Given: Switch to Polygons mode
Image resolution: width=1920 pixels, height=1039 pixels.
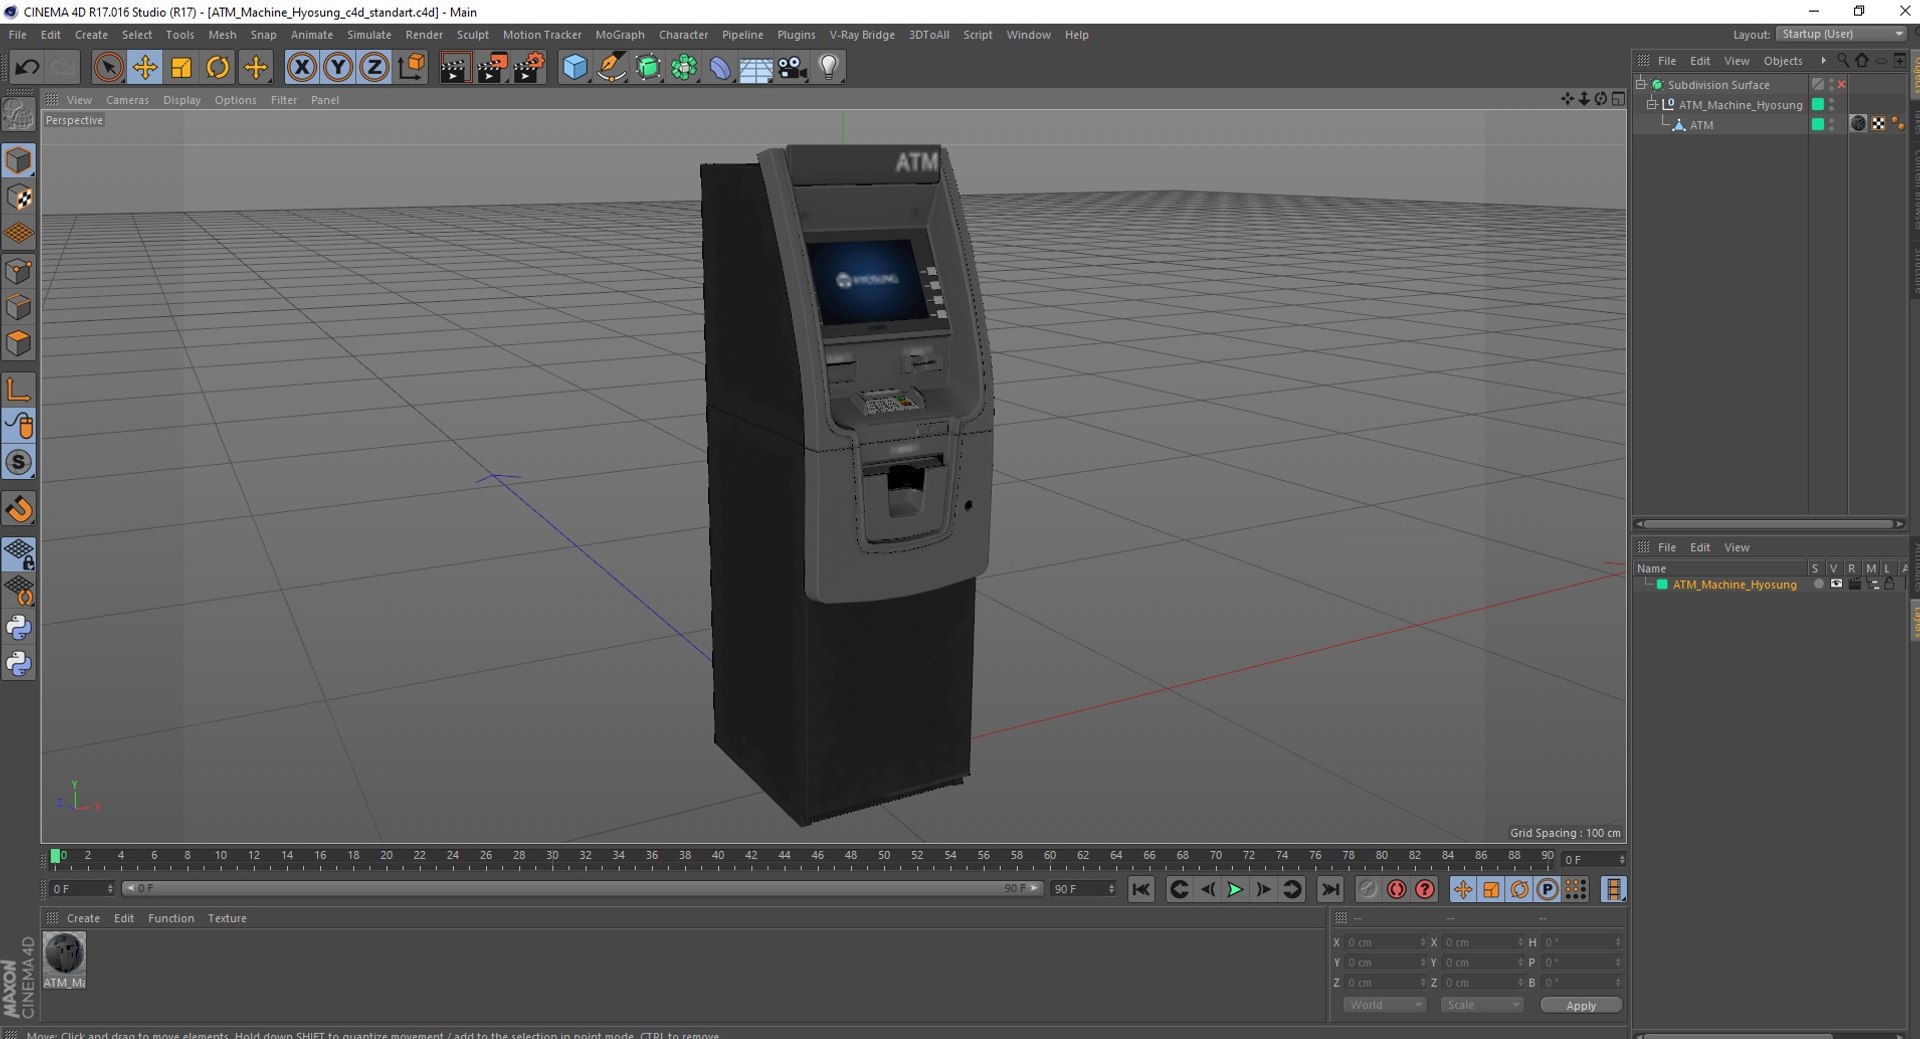Looking at the screenshot, I should [19, 343].
